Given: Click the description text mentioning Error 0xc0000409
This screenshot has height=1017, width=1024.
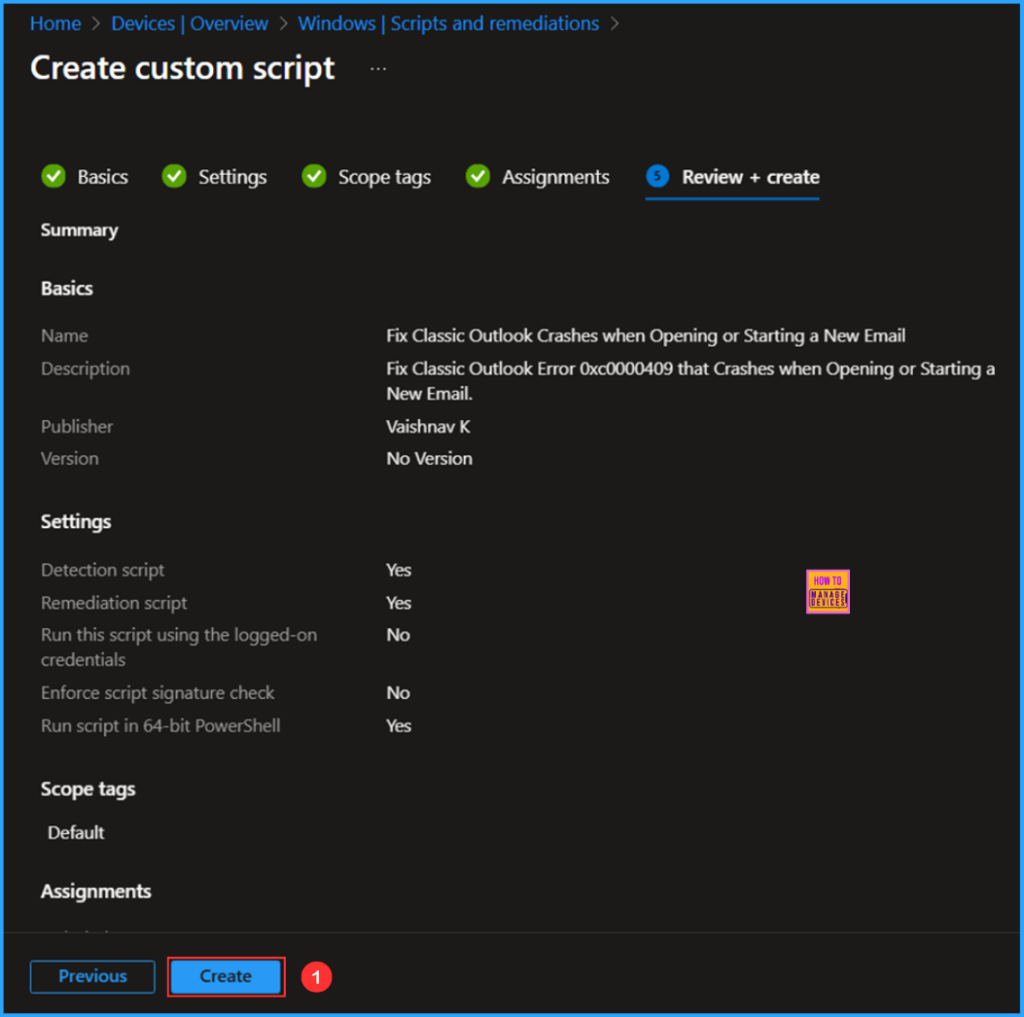Looking at the screenshot, I should [x=690, y=381].
